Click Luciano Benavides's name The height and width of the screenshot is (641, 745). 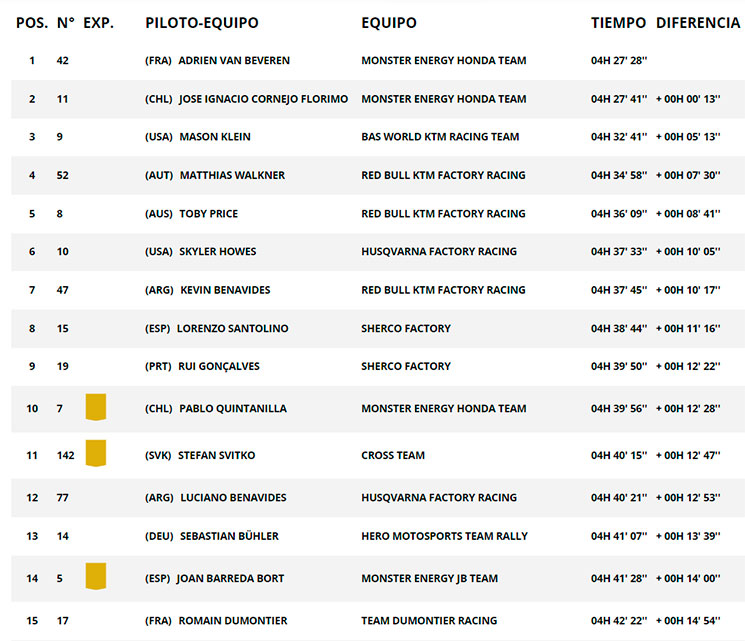pyautogui.click(x=233, y=497)
